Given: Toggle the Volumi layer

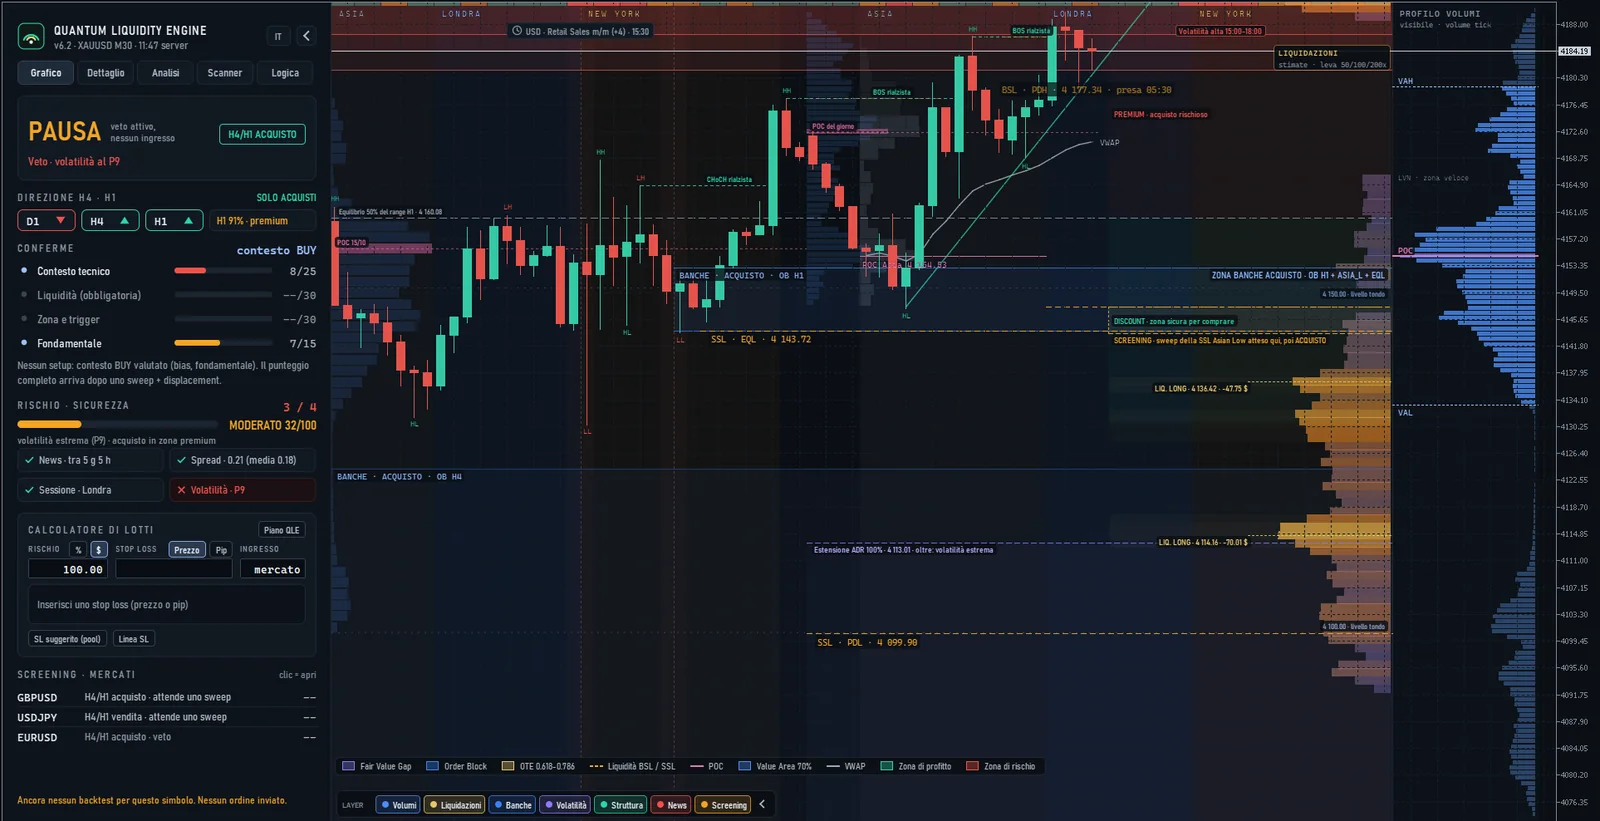Looking at the screenshot, I should (x=398, y=805).
